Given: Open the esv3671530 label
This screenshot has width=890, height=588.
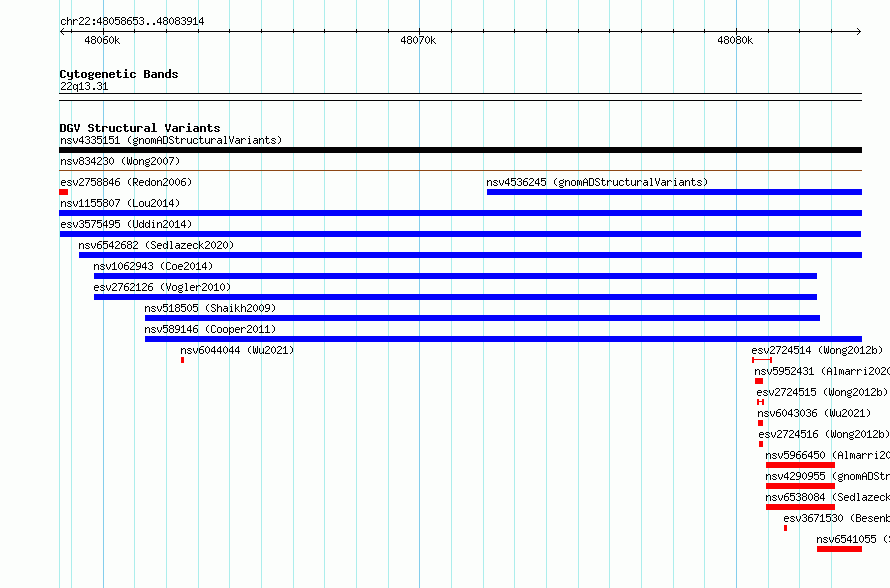Looking at the screenshot, I should click(x=837, y=518).
